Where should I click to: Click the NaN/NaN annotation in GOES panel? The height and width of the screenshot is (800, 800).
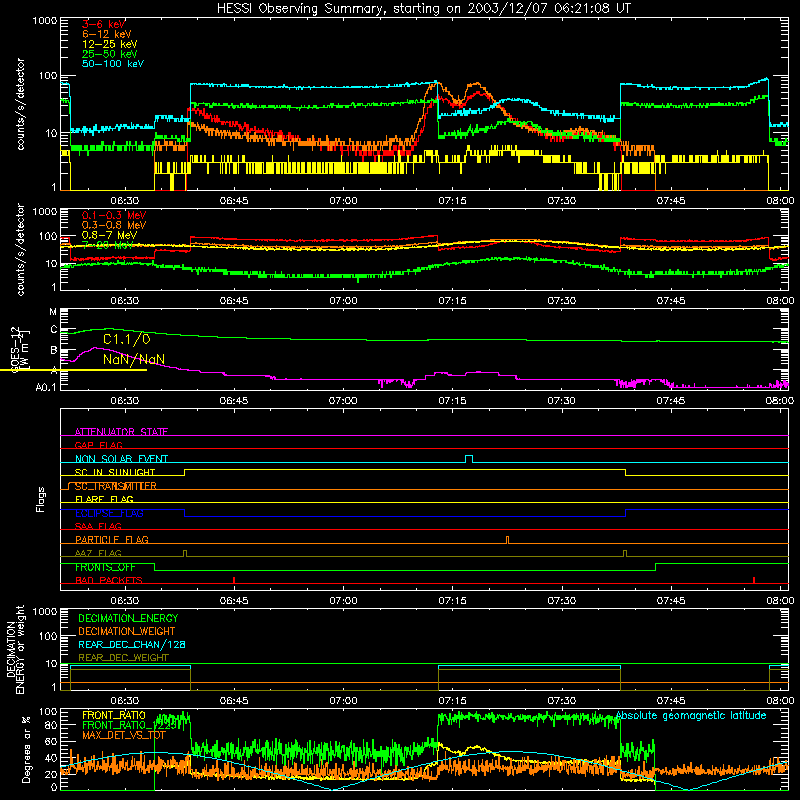(x=134, y=359)
